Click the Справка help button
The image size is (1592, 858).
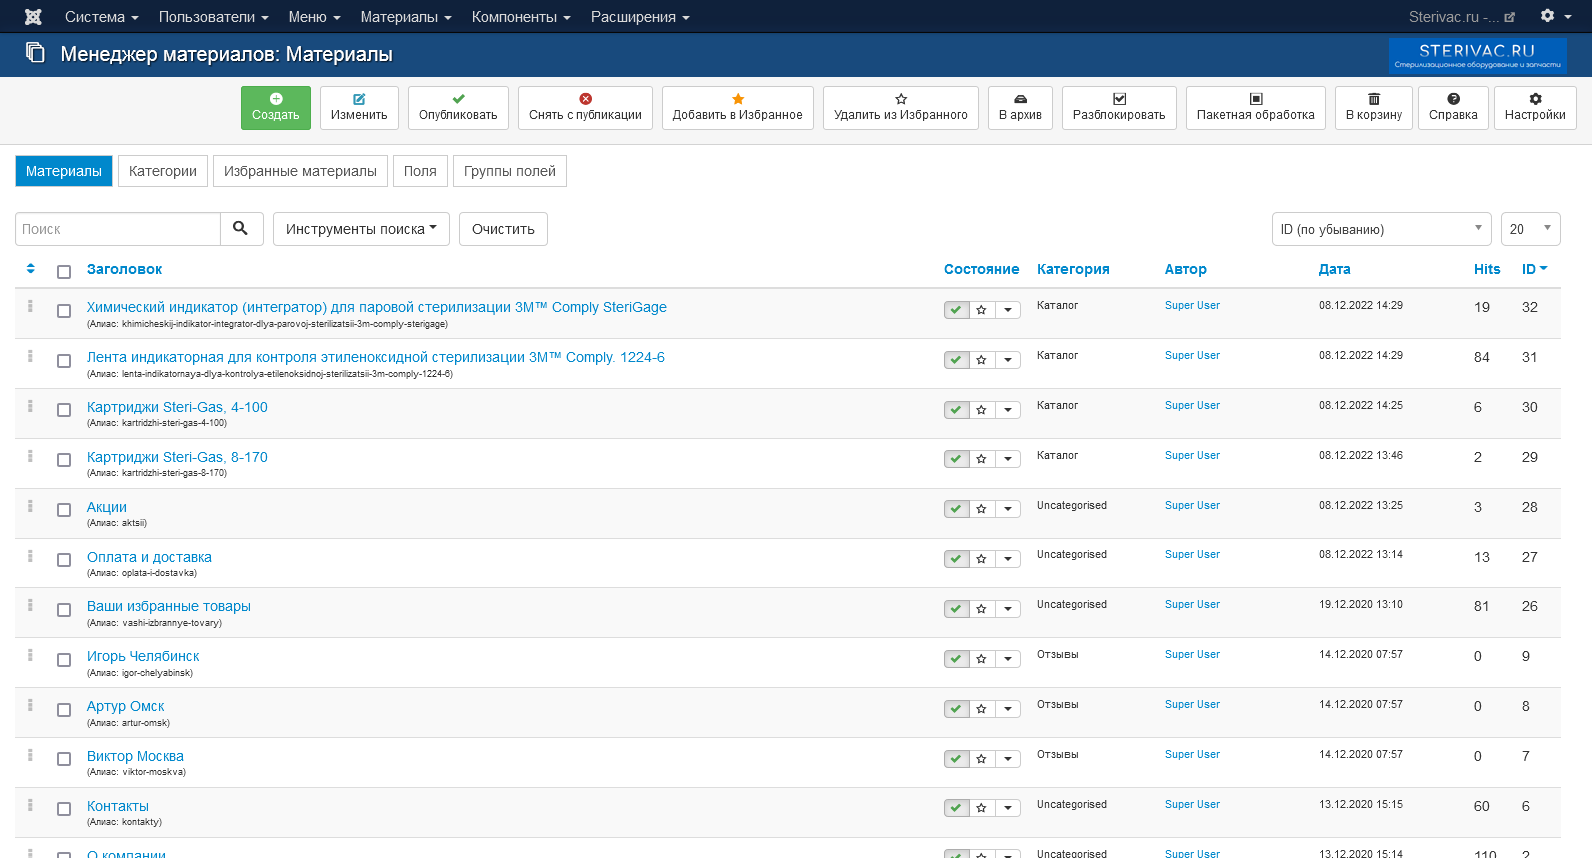[x=1452, y=107]
